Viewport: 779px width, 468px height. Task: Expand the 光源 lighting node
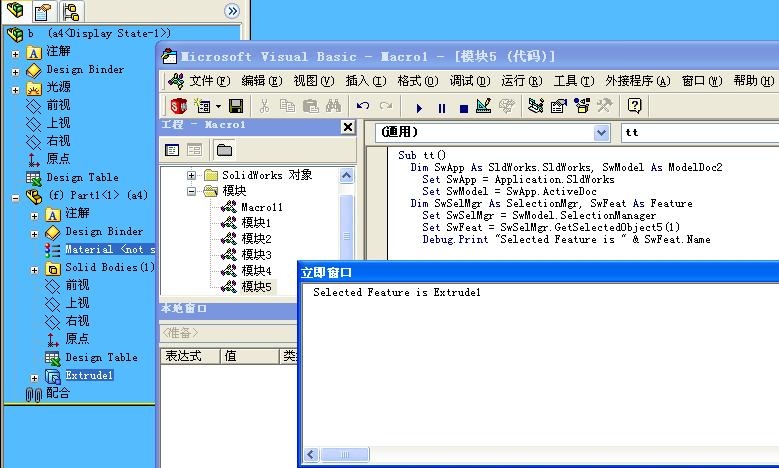tap(15, 90)
